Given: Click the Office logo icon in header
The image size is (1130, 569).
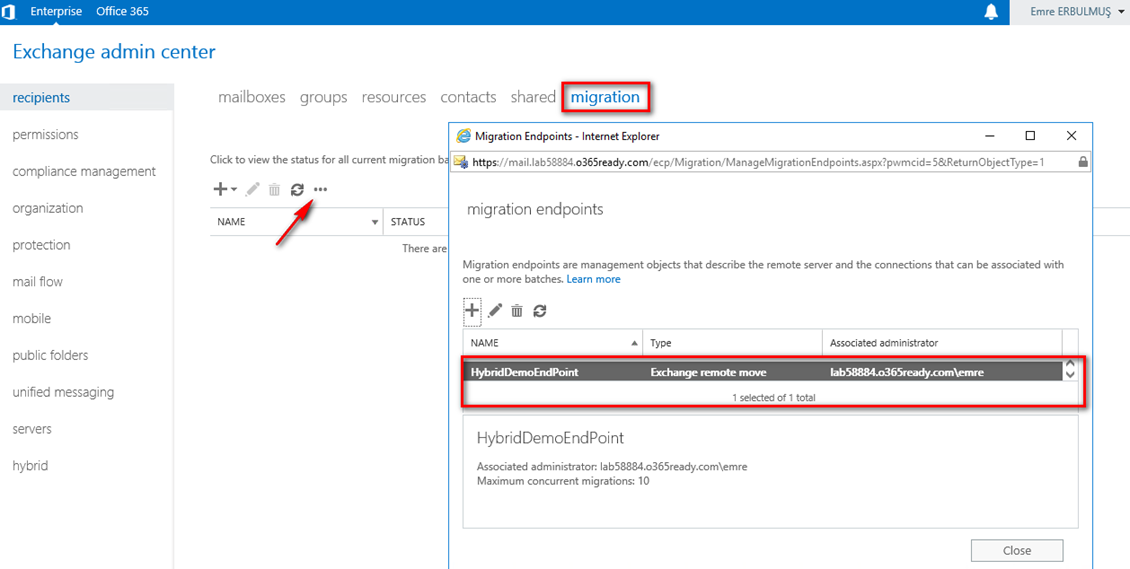Looking at the screenshot, I should [x=9, y=12].
